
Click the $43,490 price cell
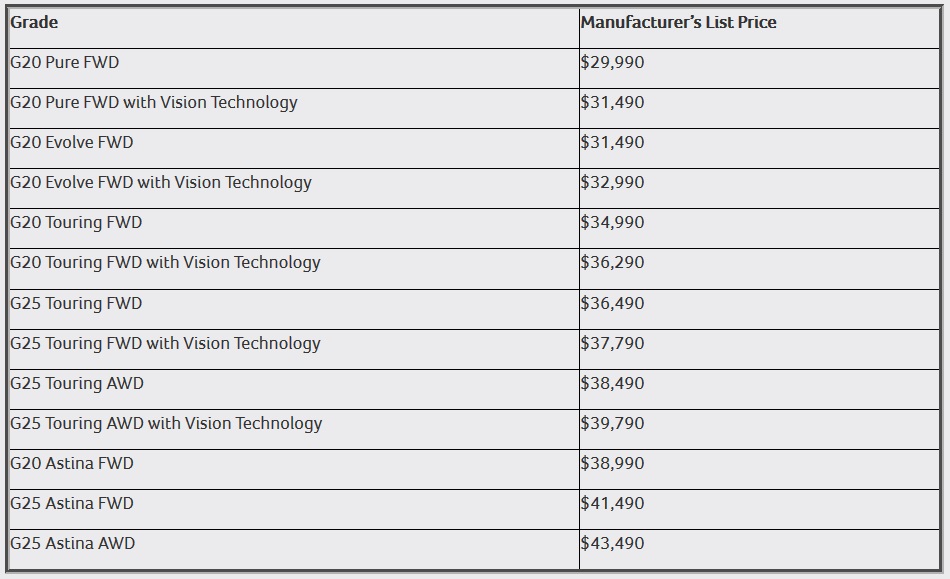coord(613,543)
